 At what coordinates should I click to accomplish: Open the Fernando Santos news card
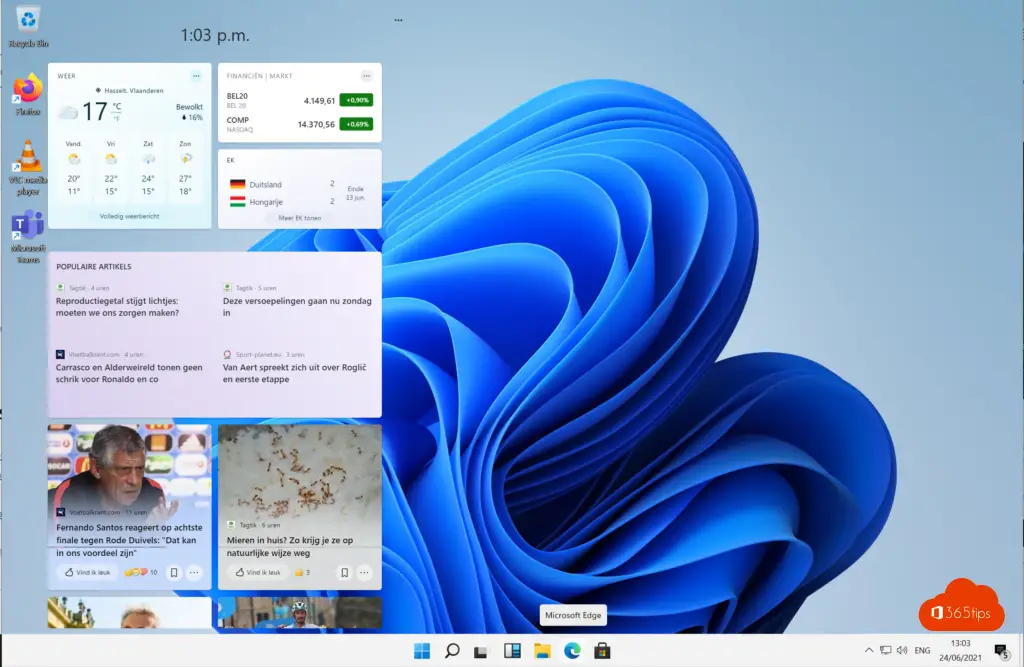tap(129, 507)
